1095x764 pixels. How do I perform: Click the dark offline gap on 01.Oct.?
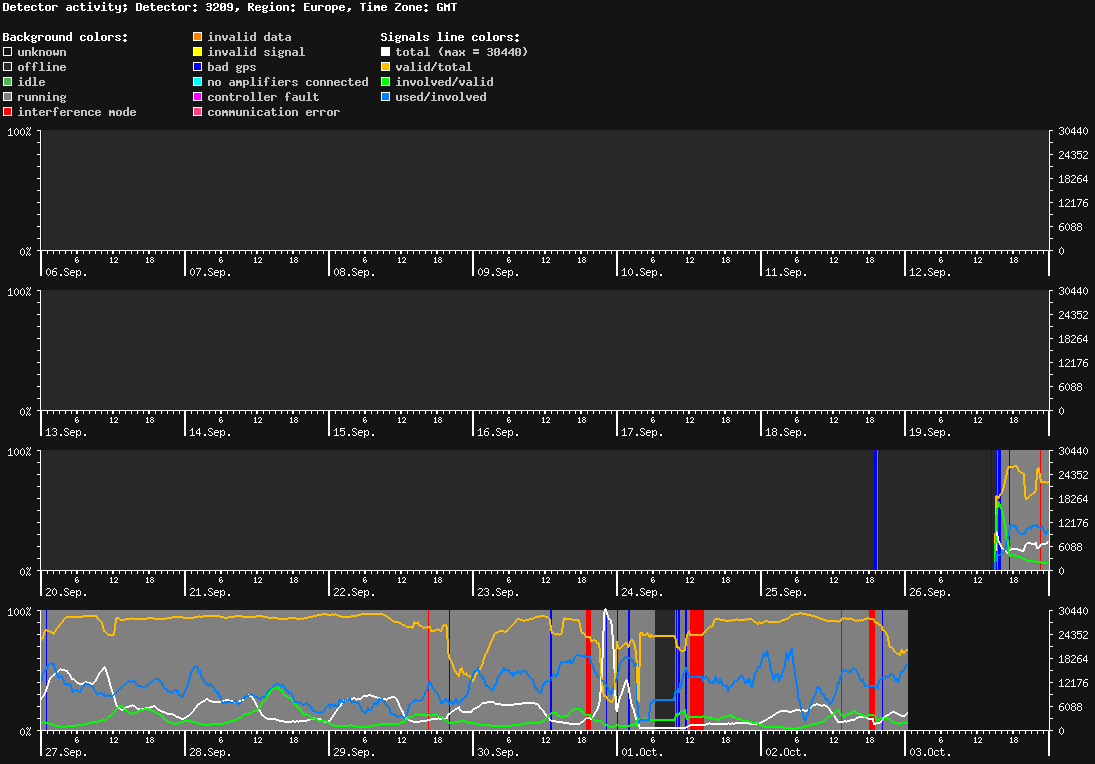[664, 670]
